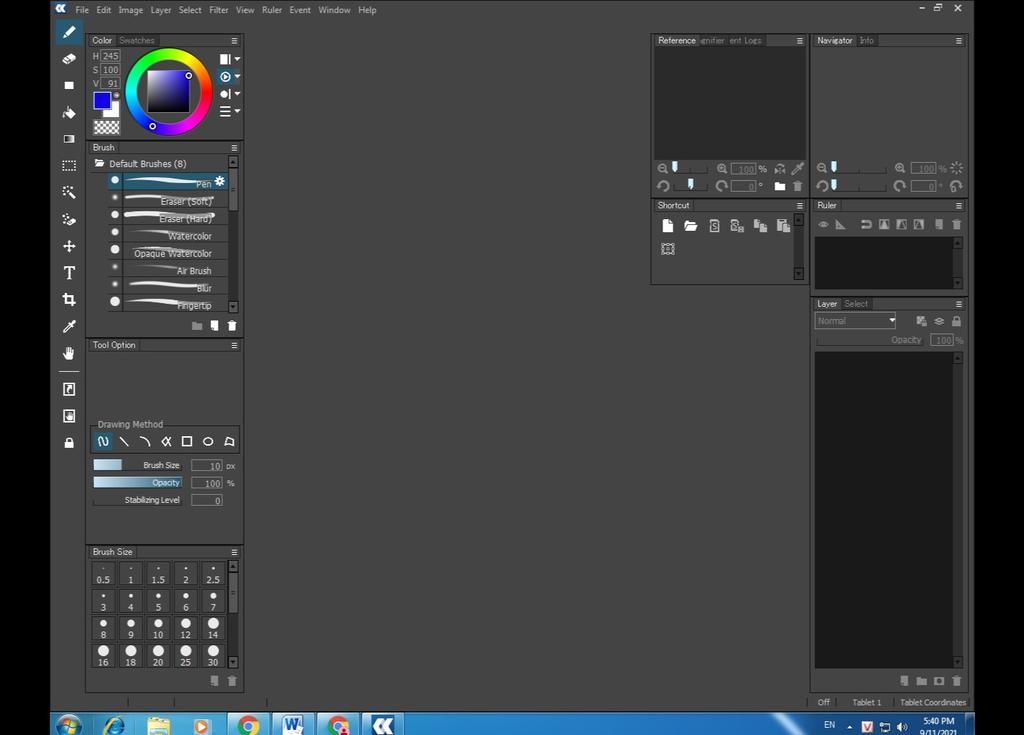
Task: Switch to the curve drawing method
Action: click(145, 442)
